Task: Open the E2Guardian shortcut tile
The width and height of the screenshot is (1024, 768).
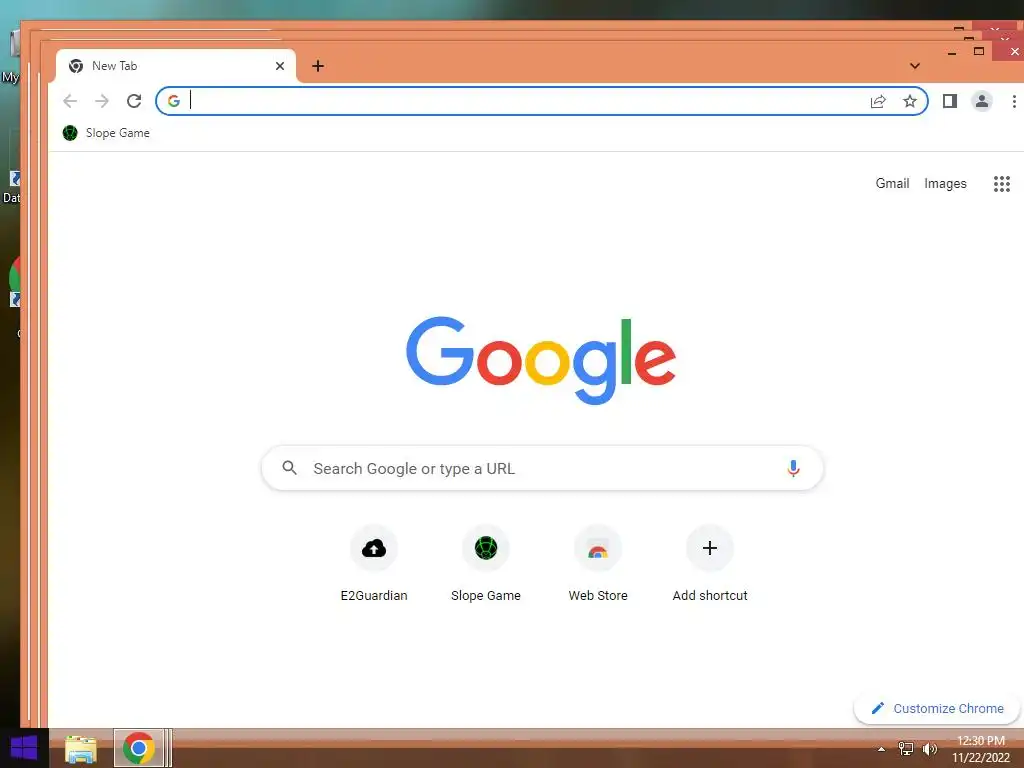Action: (374, 564)
